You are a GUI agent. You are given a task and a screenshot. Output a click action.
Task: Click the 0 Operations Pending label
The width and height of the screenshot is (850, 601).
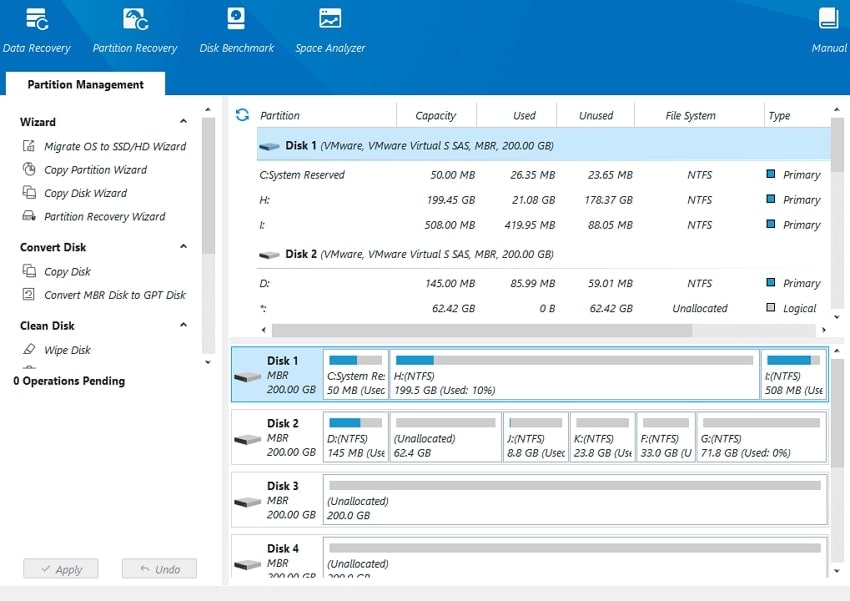coord(69,381)
